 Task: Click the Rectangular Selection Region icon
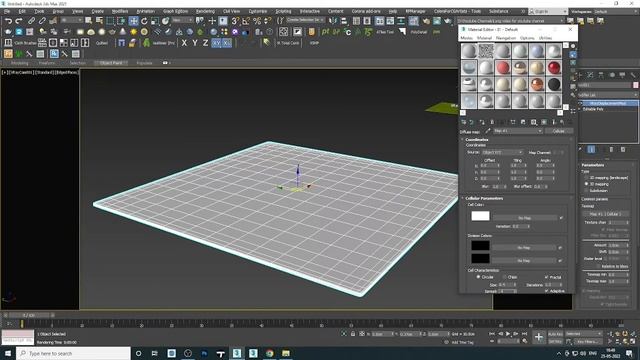[110, 21]
